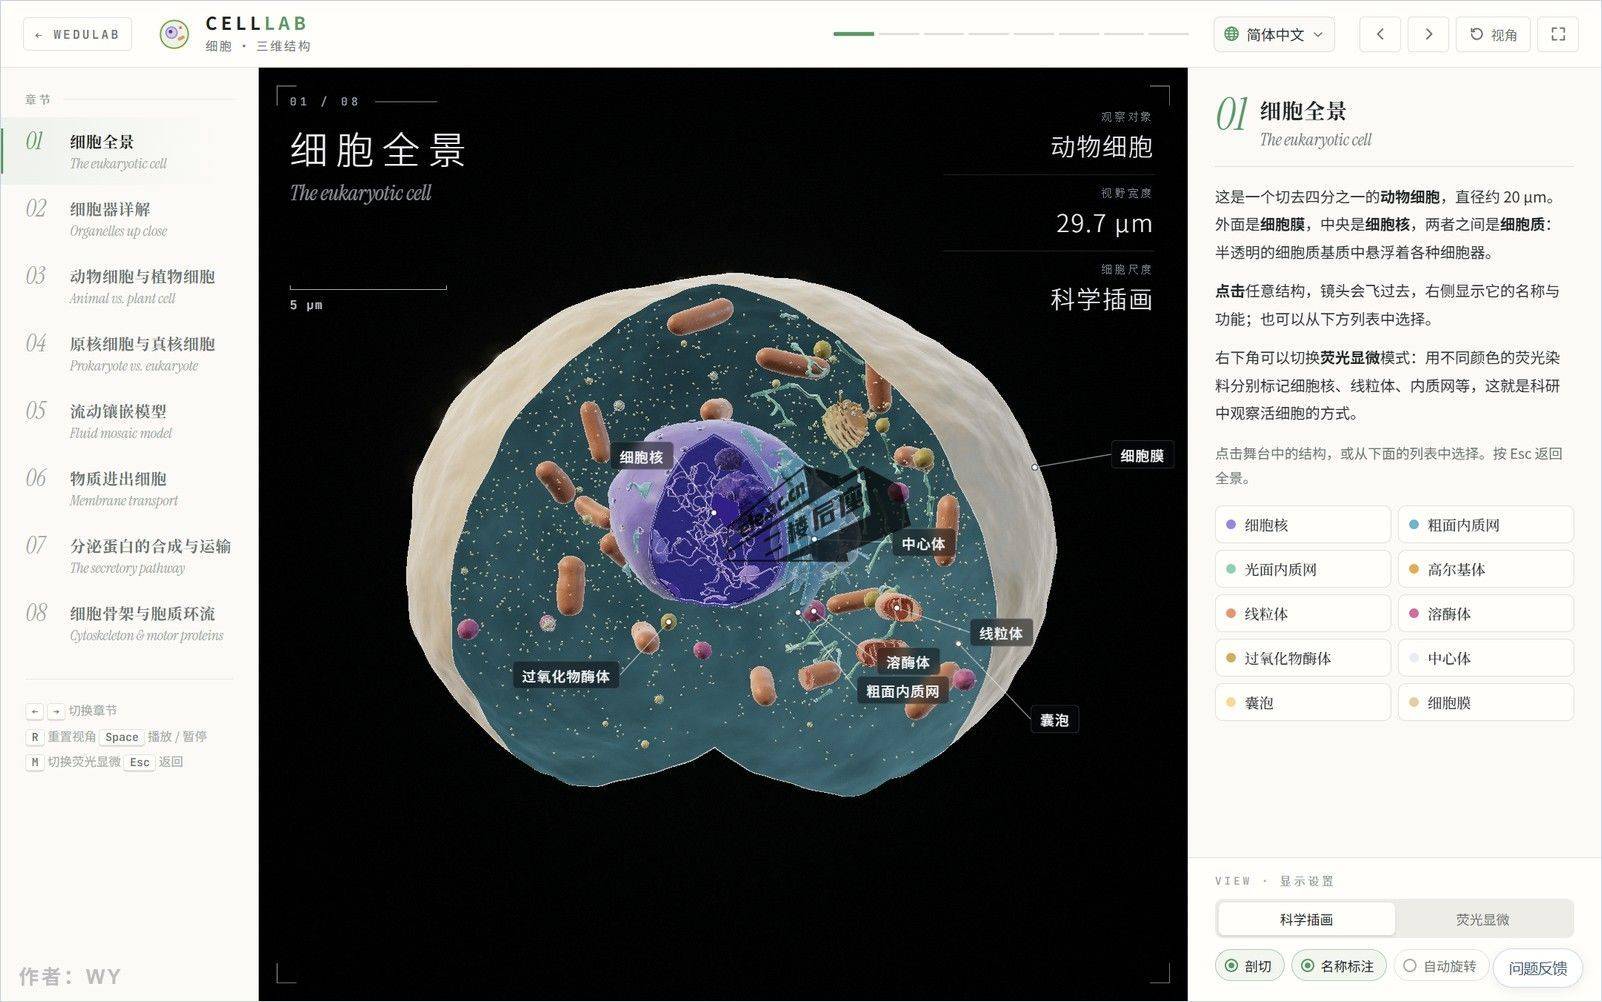Click the 细胞膜 label in the 3D scene
Image resolution: width=1602 pixels, height=1002 pixels.
(x=1142, y=455)
